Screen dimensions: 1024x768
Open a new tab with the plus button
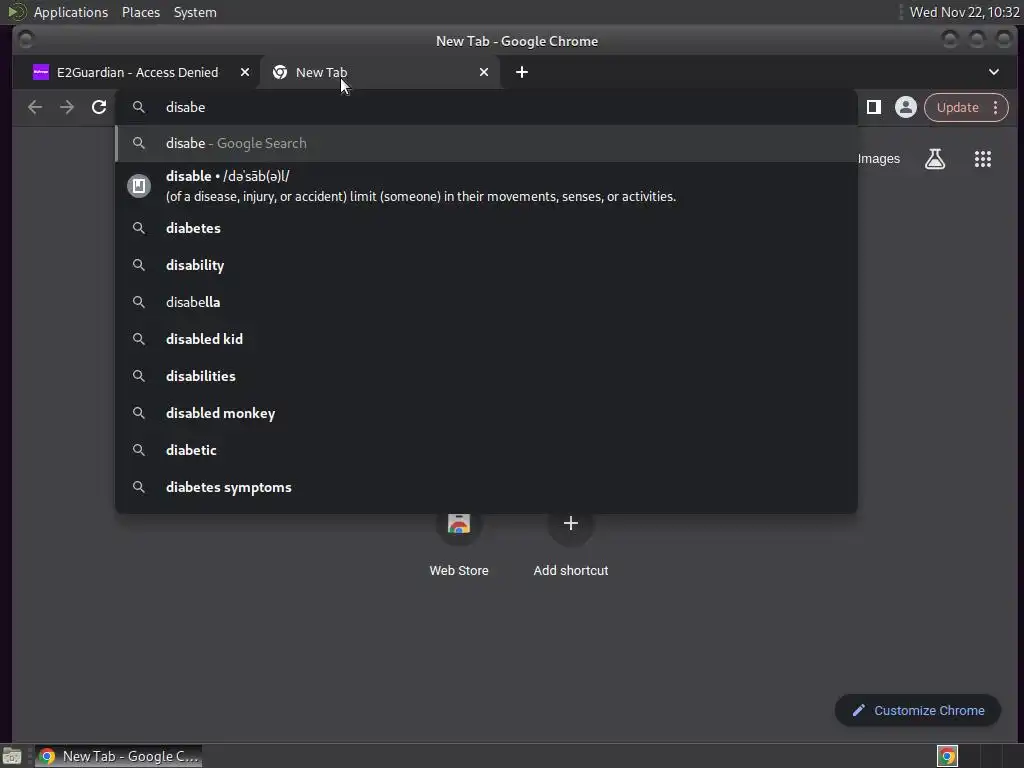521,72
